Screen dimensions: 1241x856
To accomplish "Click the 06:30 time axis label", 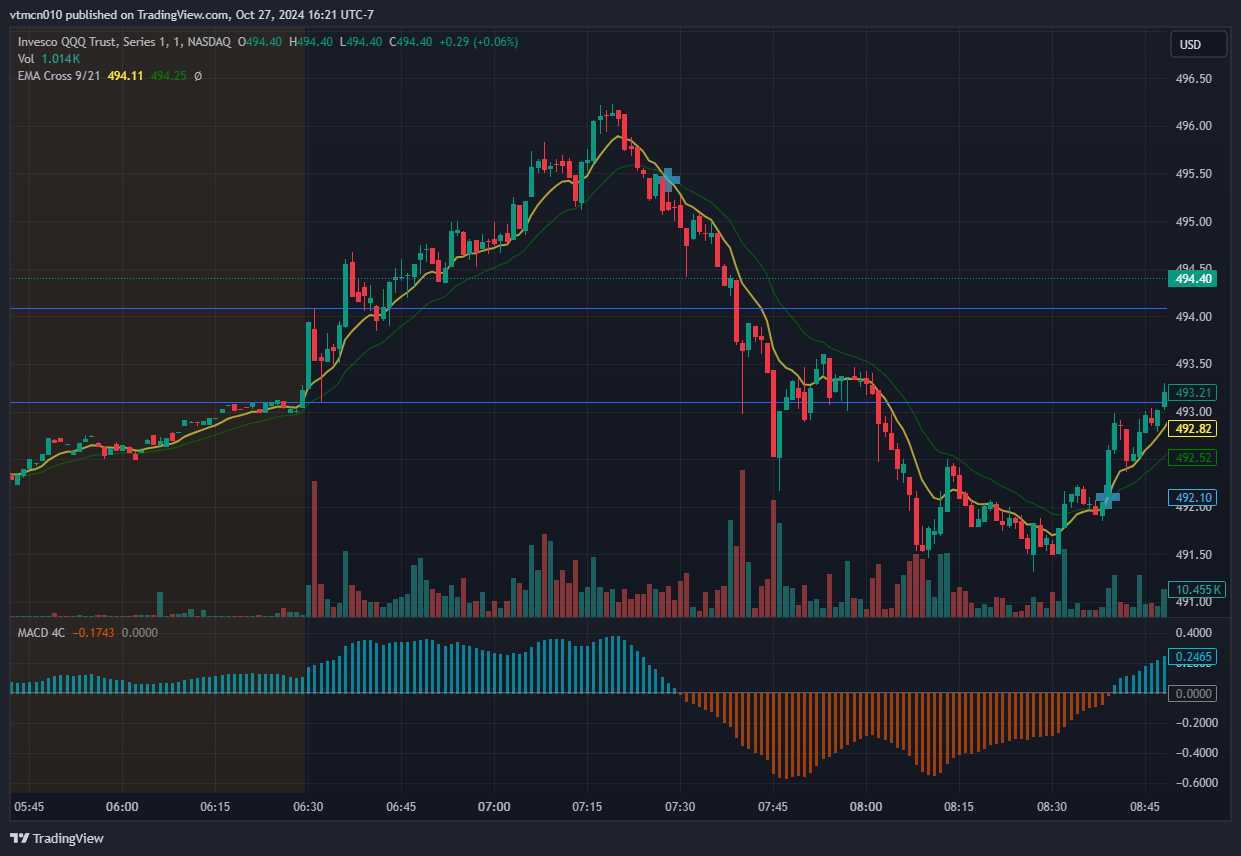I will (308, 806).
